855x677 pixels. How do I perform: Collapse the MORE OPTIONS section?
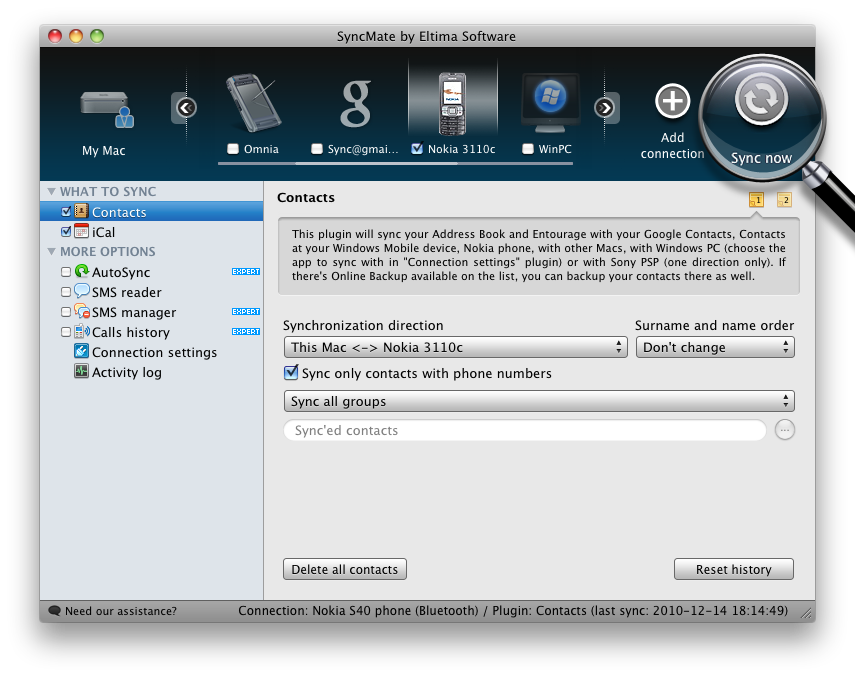pyautogui.click(x=51, y=251)
